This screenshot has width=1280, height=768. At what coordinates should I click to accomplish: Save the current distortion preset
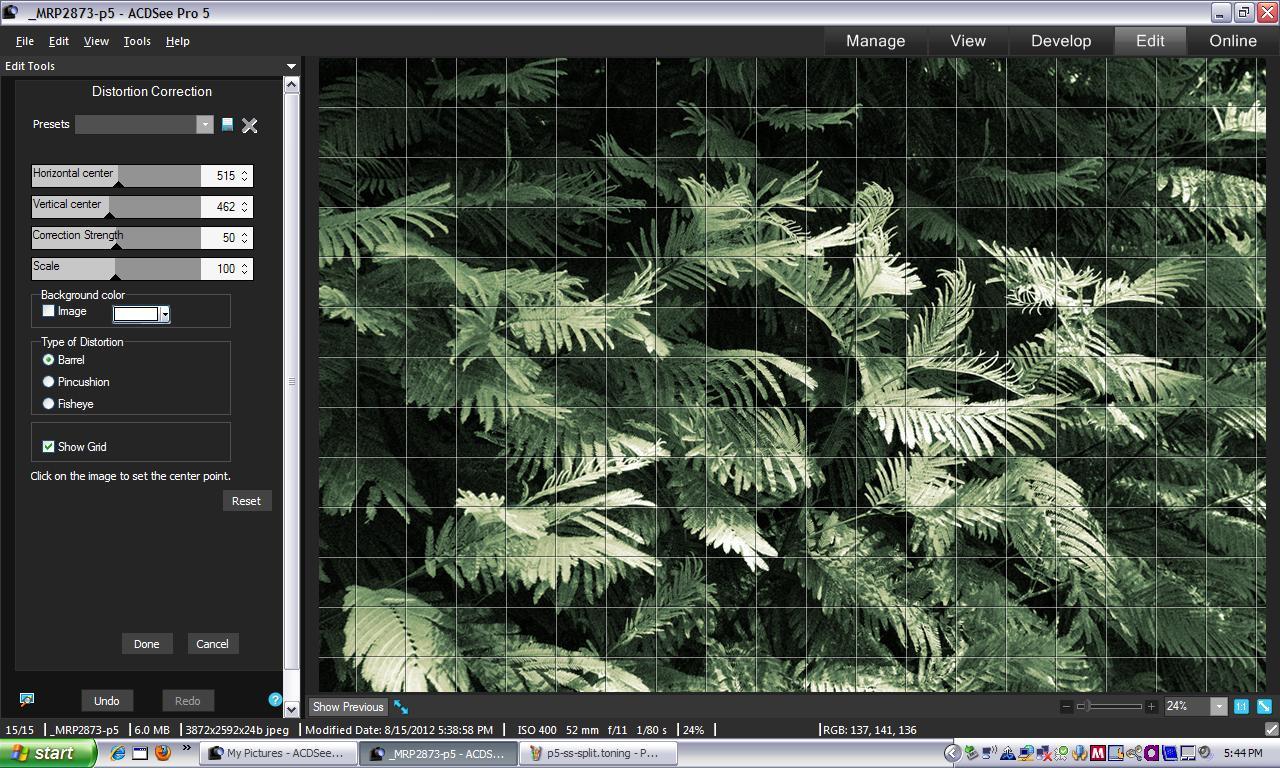pos(227,125)
